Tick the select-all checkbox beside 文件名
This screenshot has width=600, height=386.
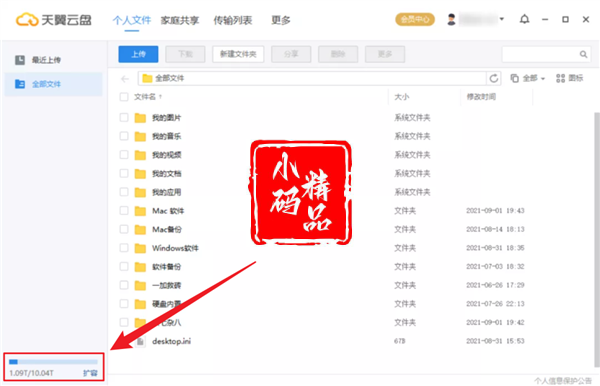124,97
